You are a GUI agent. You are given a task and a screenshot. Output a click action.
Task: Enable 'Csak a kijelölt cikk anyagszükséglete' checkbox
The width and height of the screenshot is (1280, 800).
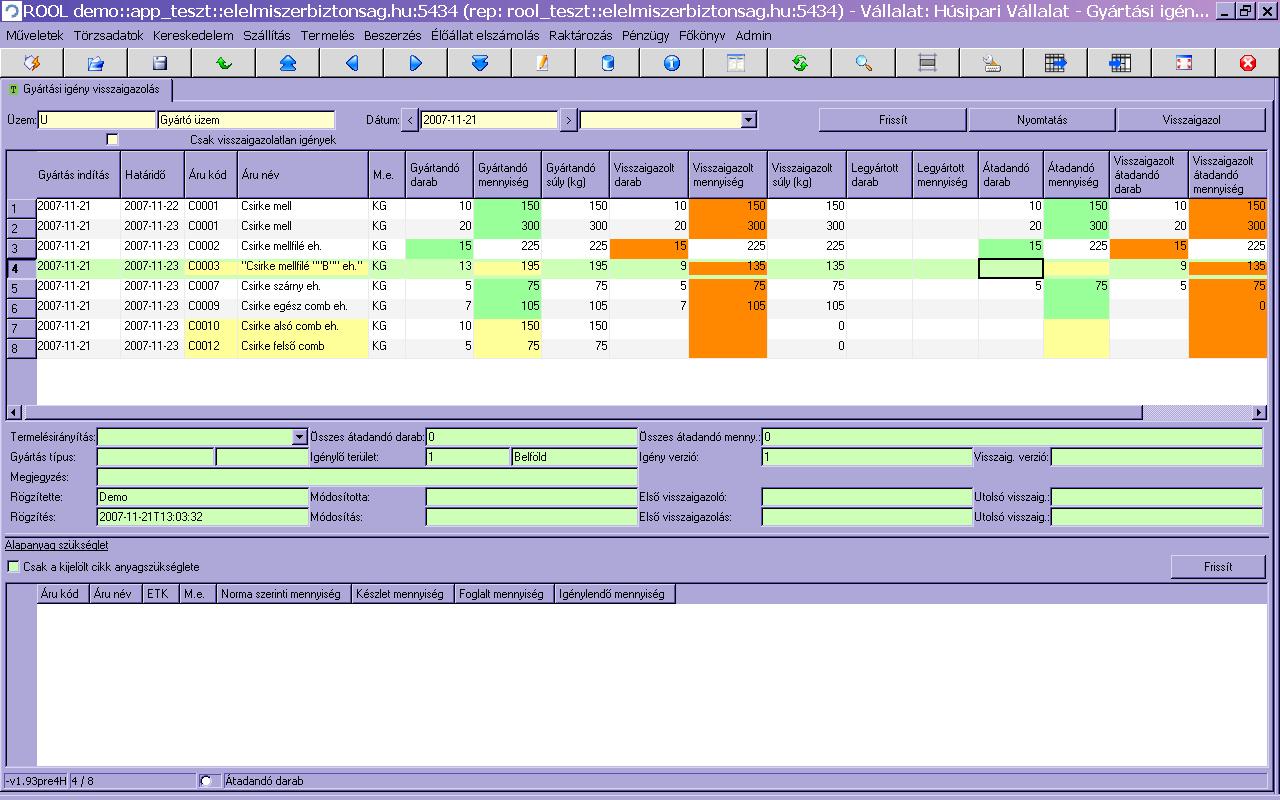(14, 567)
